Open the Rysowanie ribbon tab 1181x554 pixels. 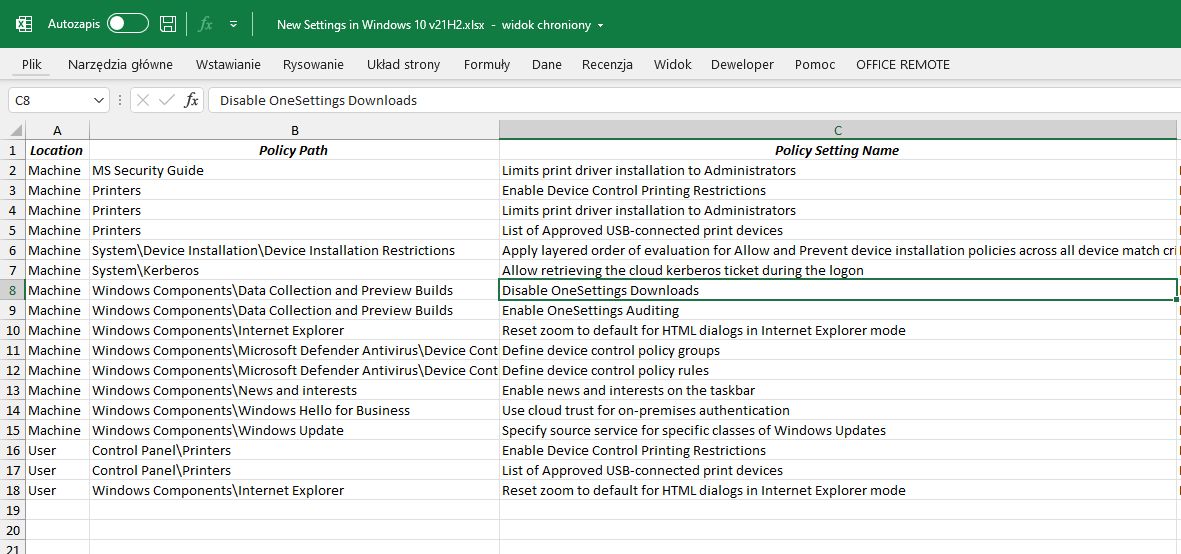pyautogui.click(x=313, y=65)
